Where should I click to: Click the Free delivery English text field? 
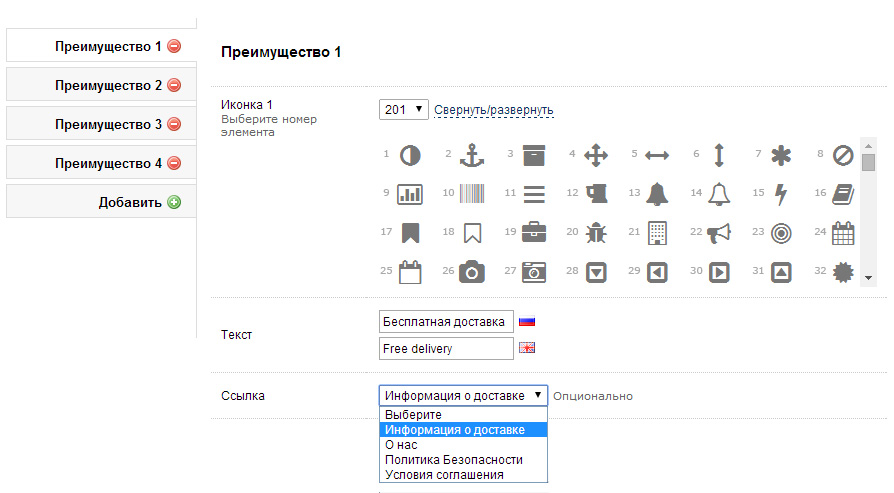pyautogui.click(x=446, y=348)
